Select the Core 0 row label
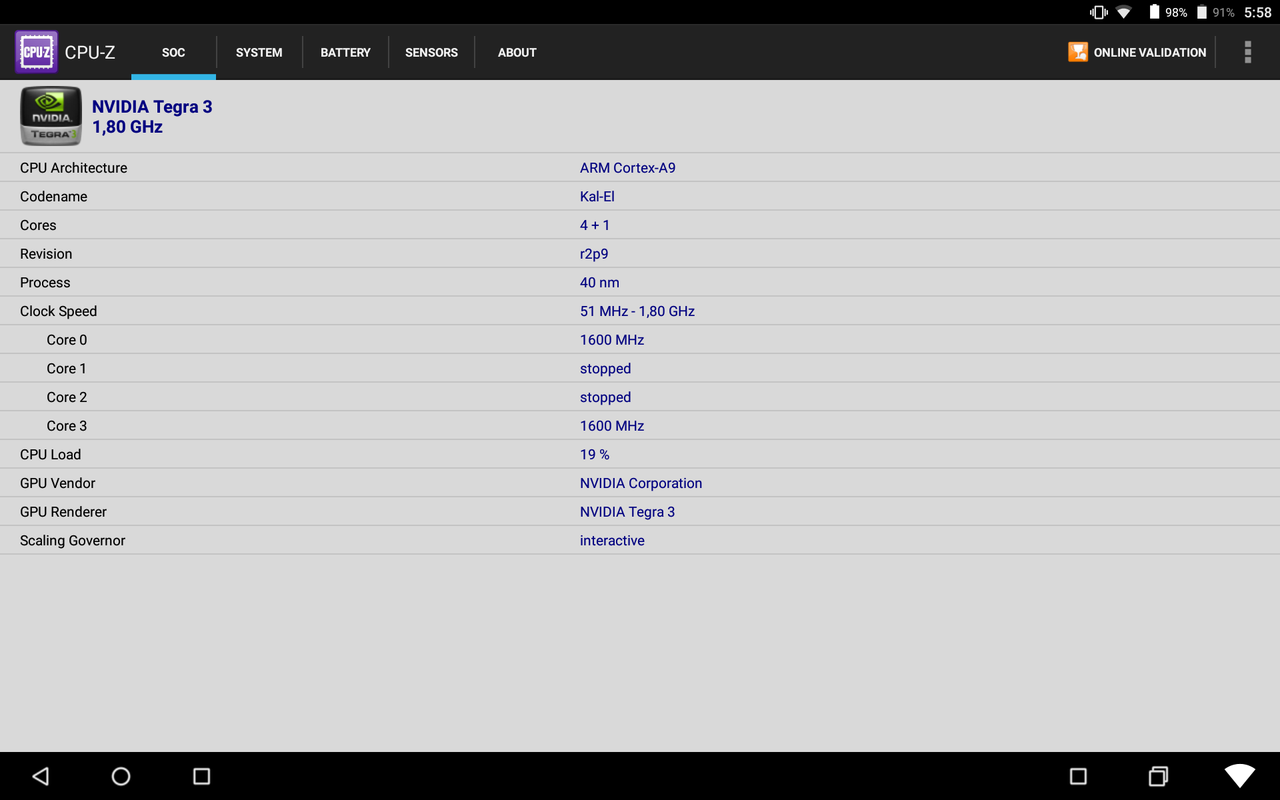The width and height of the screenshot is (1280, 800). [67, 340]
